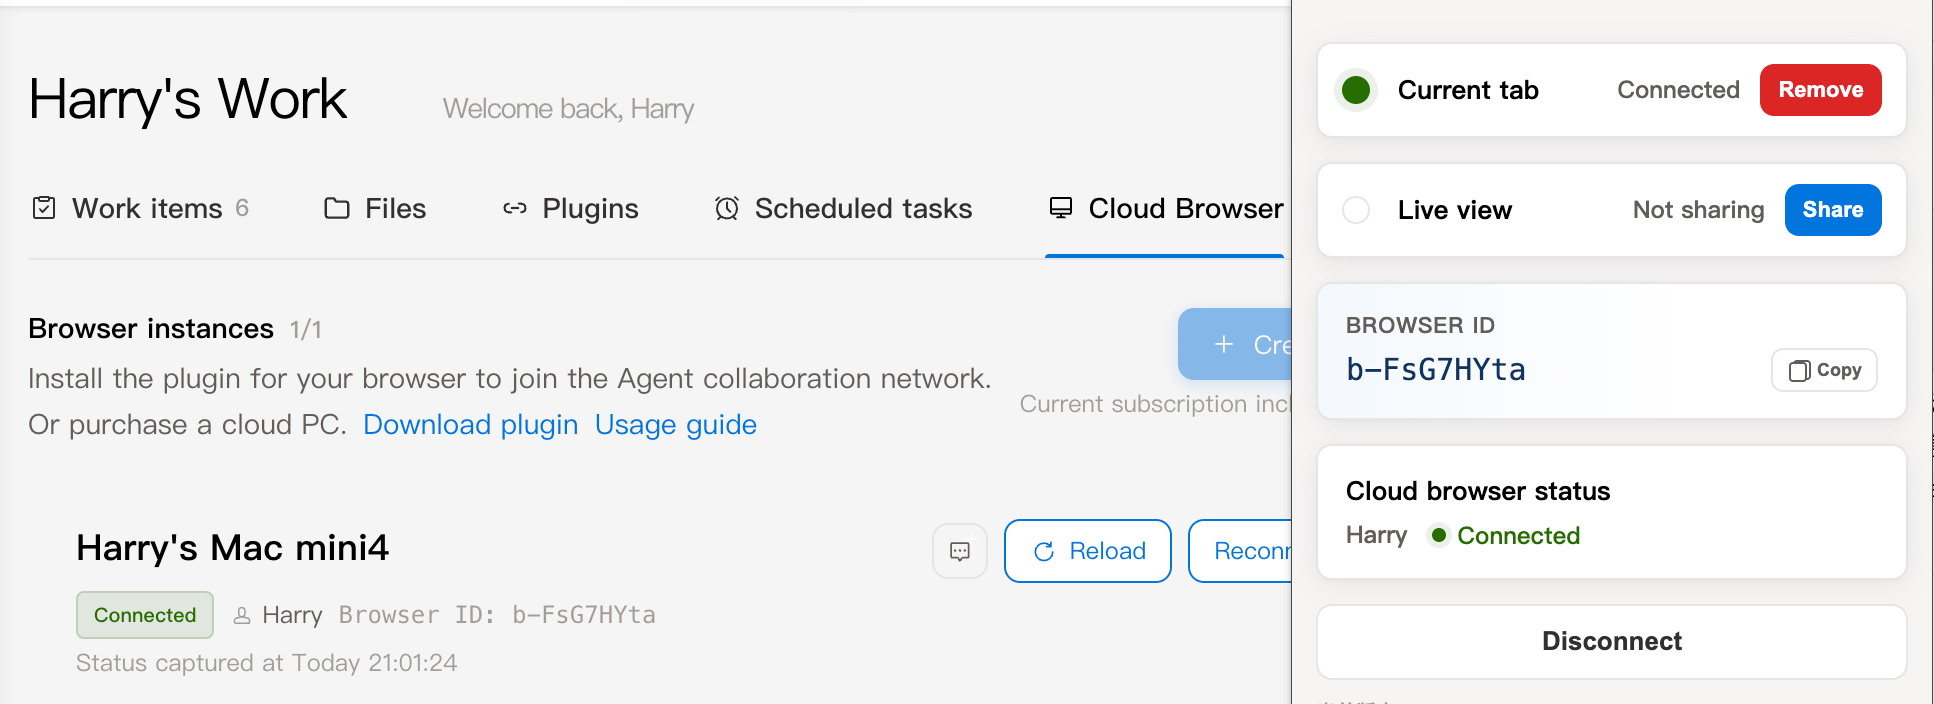The height and width of the screenshot is (704, 1934).
Task: Click the Plugins link icon
Action: [x=515, y=208]
